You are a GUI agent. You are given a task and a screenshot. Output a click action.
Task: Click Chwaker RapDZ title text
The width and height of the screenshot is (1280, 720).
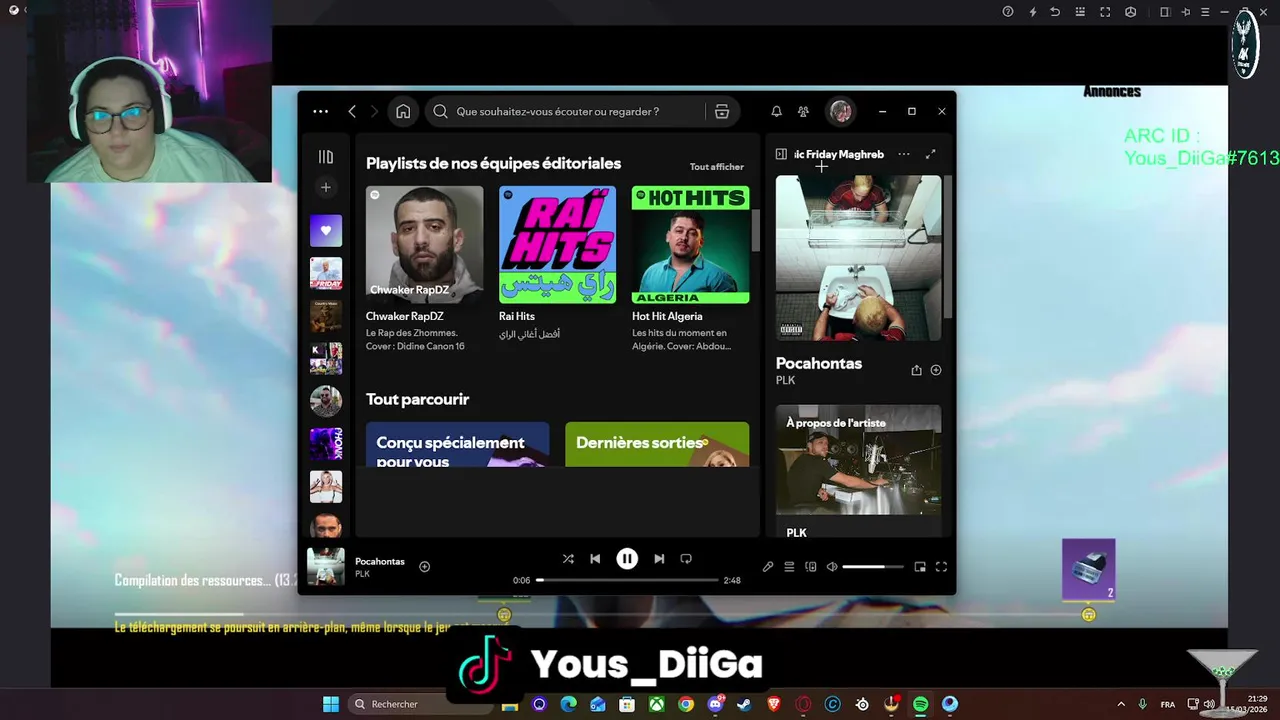click(x=405, y=316)
